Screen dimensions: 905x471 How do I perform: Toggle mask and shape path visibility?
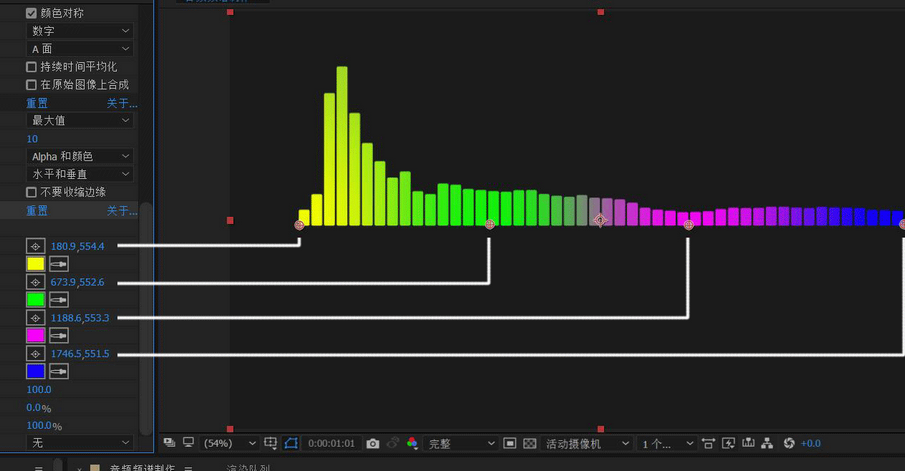[x=291, y=443]
